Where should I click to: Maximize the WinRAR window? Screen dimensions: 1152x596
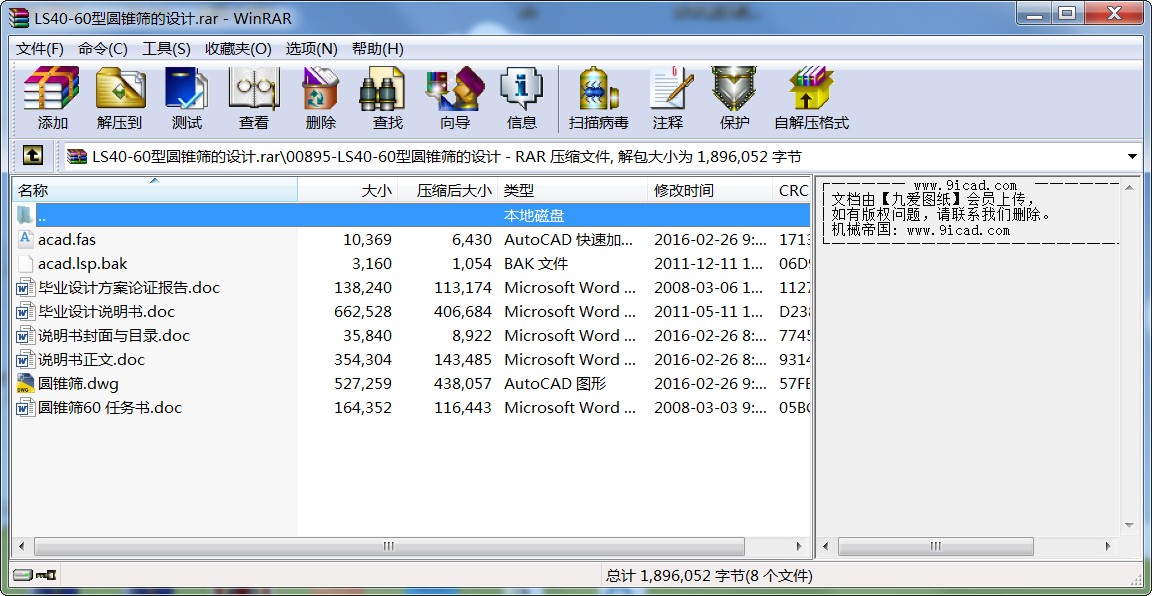[x=1067, y=12]
